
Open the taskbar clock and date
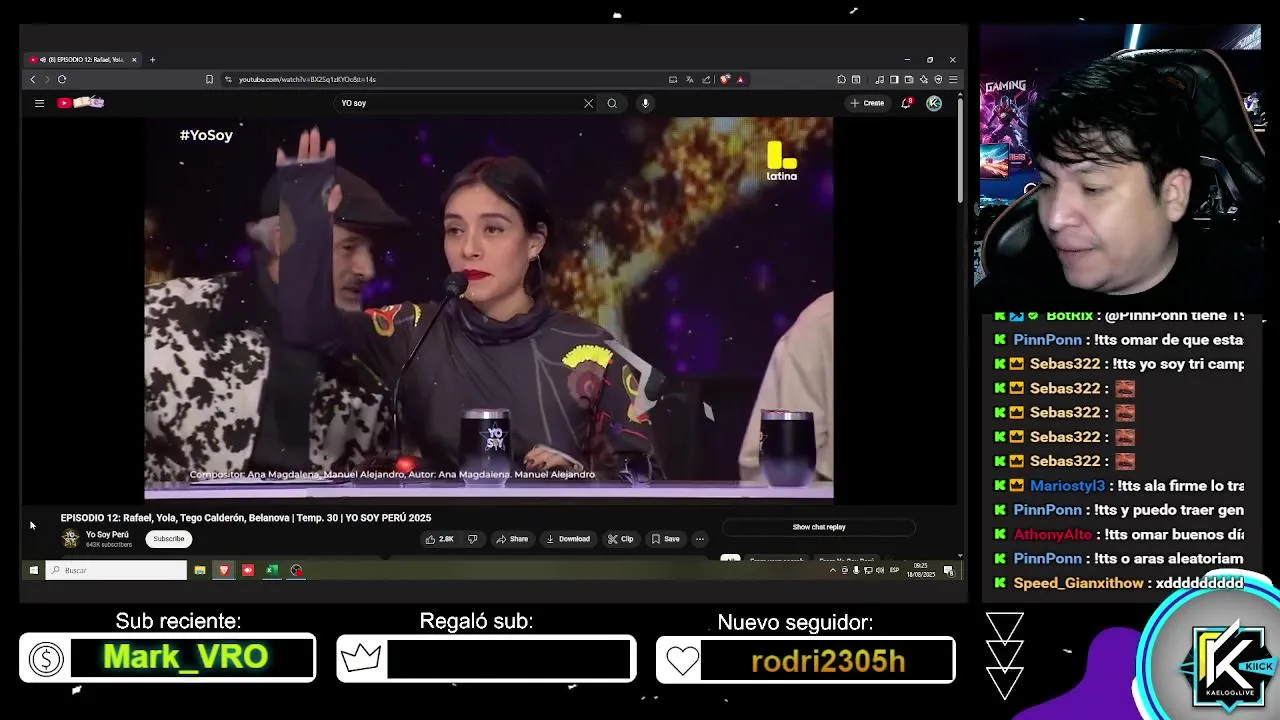[921, 570]
